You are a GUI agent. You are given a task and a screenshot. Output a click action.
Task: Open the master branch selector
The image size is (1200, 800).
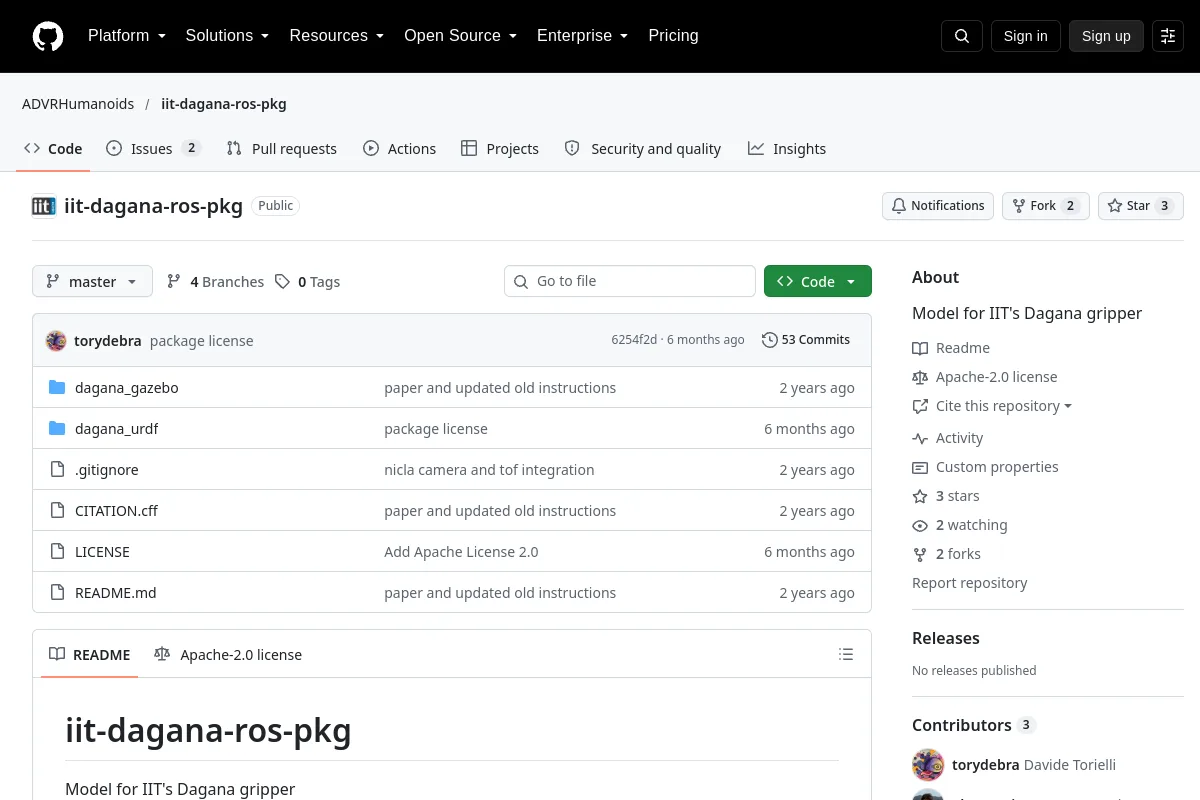(92, 282)
